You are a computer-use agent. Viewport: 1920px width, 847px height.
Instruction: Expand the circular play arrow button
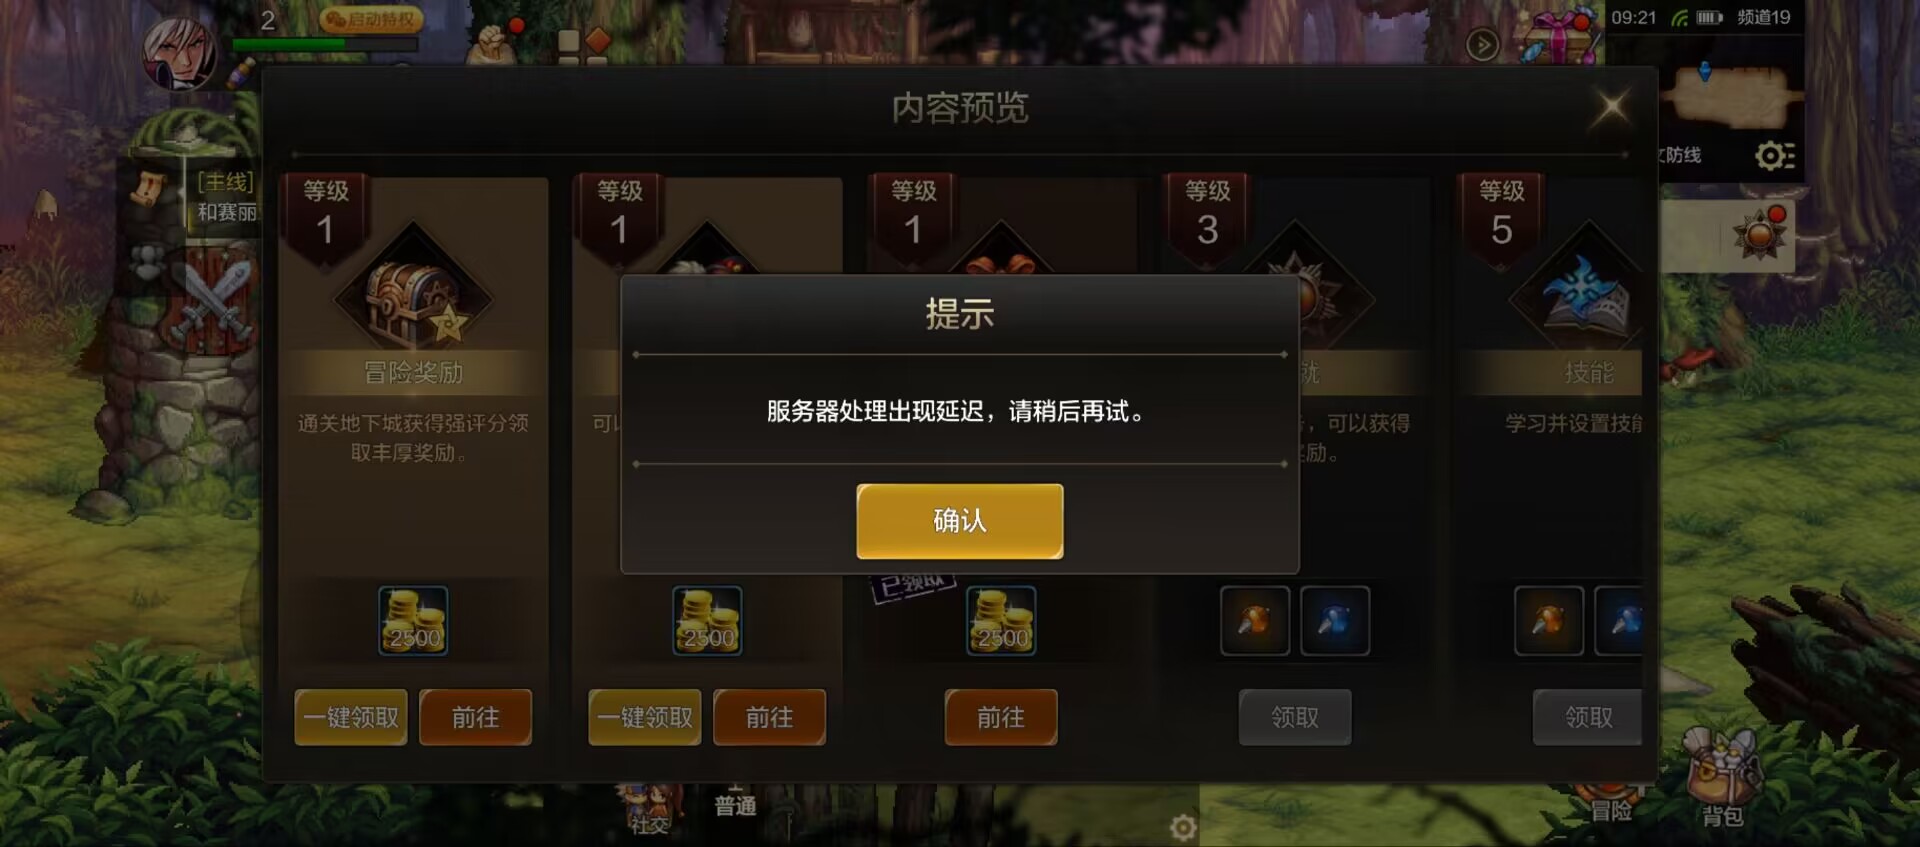coord(1482,44)
